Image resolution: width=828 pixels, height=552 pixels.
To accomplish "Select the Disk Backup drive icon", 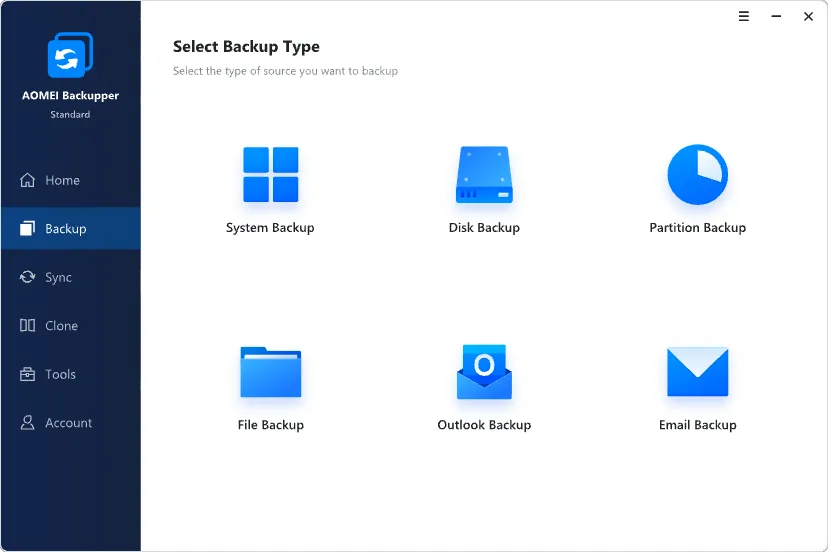I will (x=484, y=175).
